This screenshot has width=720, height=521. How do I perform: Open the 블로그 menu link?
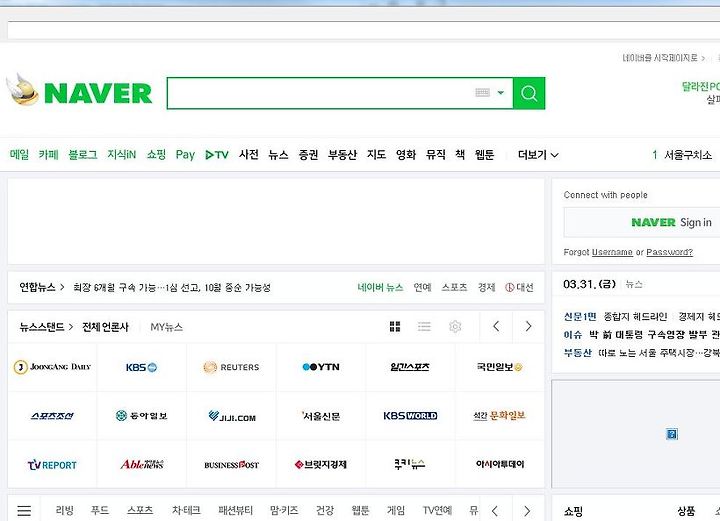click(83, 155)
